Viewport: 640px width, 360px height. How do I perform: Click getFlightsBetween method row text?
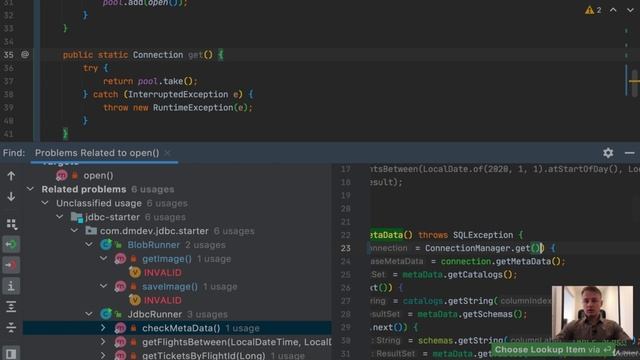pyautogui.click(x=237, y=342)
